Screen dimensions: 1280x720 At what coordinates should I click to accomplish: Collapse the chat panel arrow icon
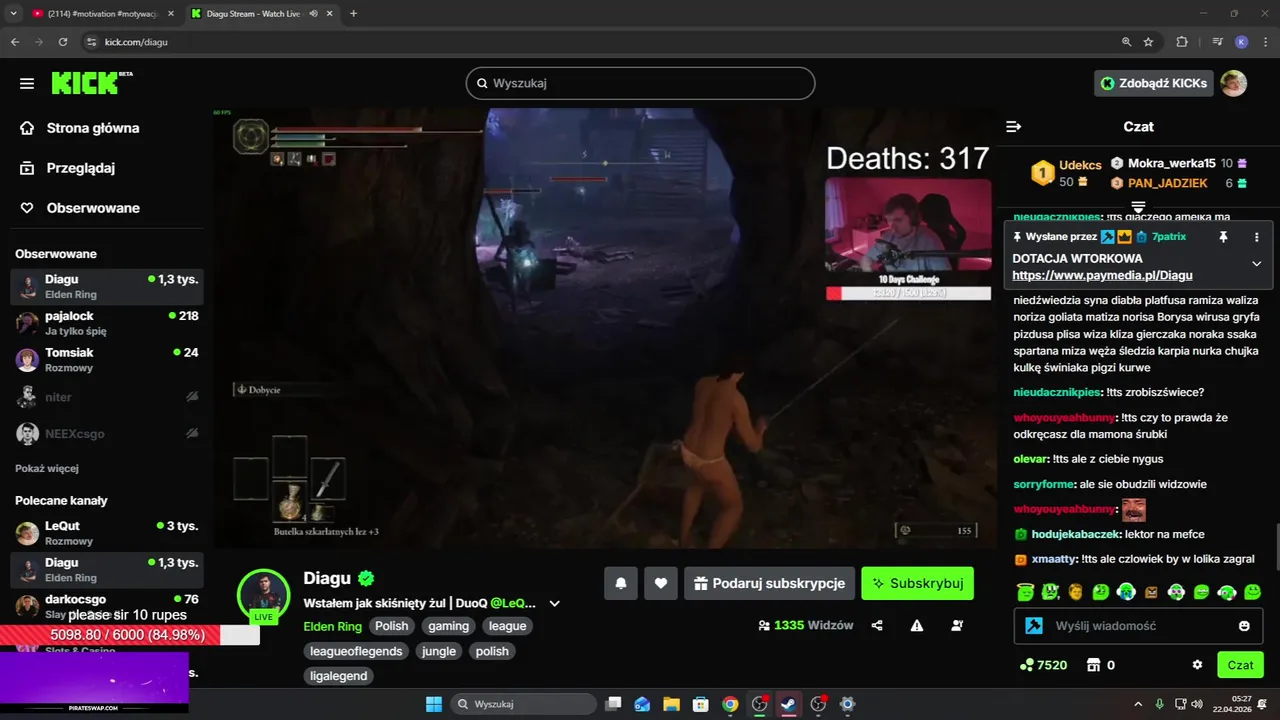click(1013, 127)
